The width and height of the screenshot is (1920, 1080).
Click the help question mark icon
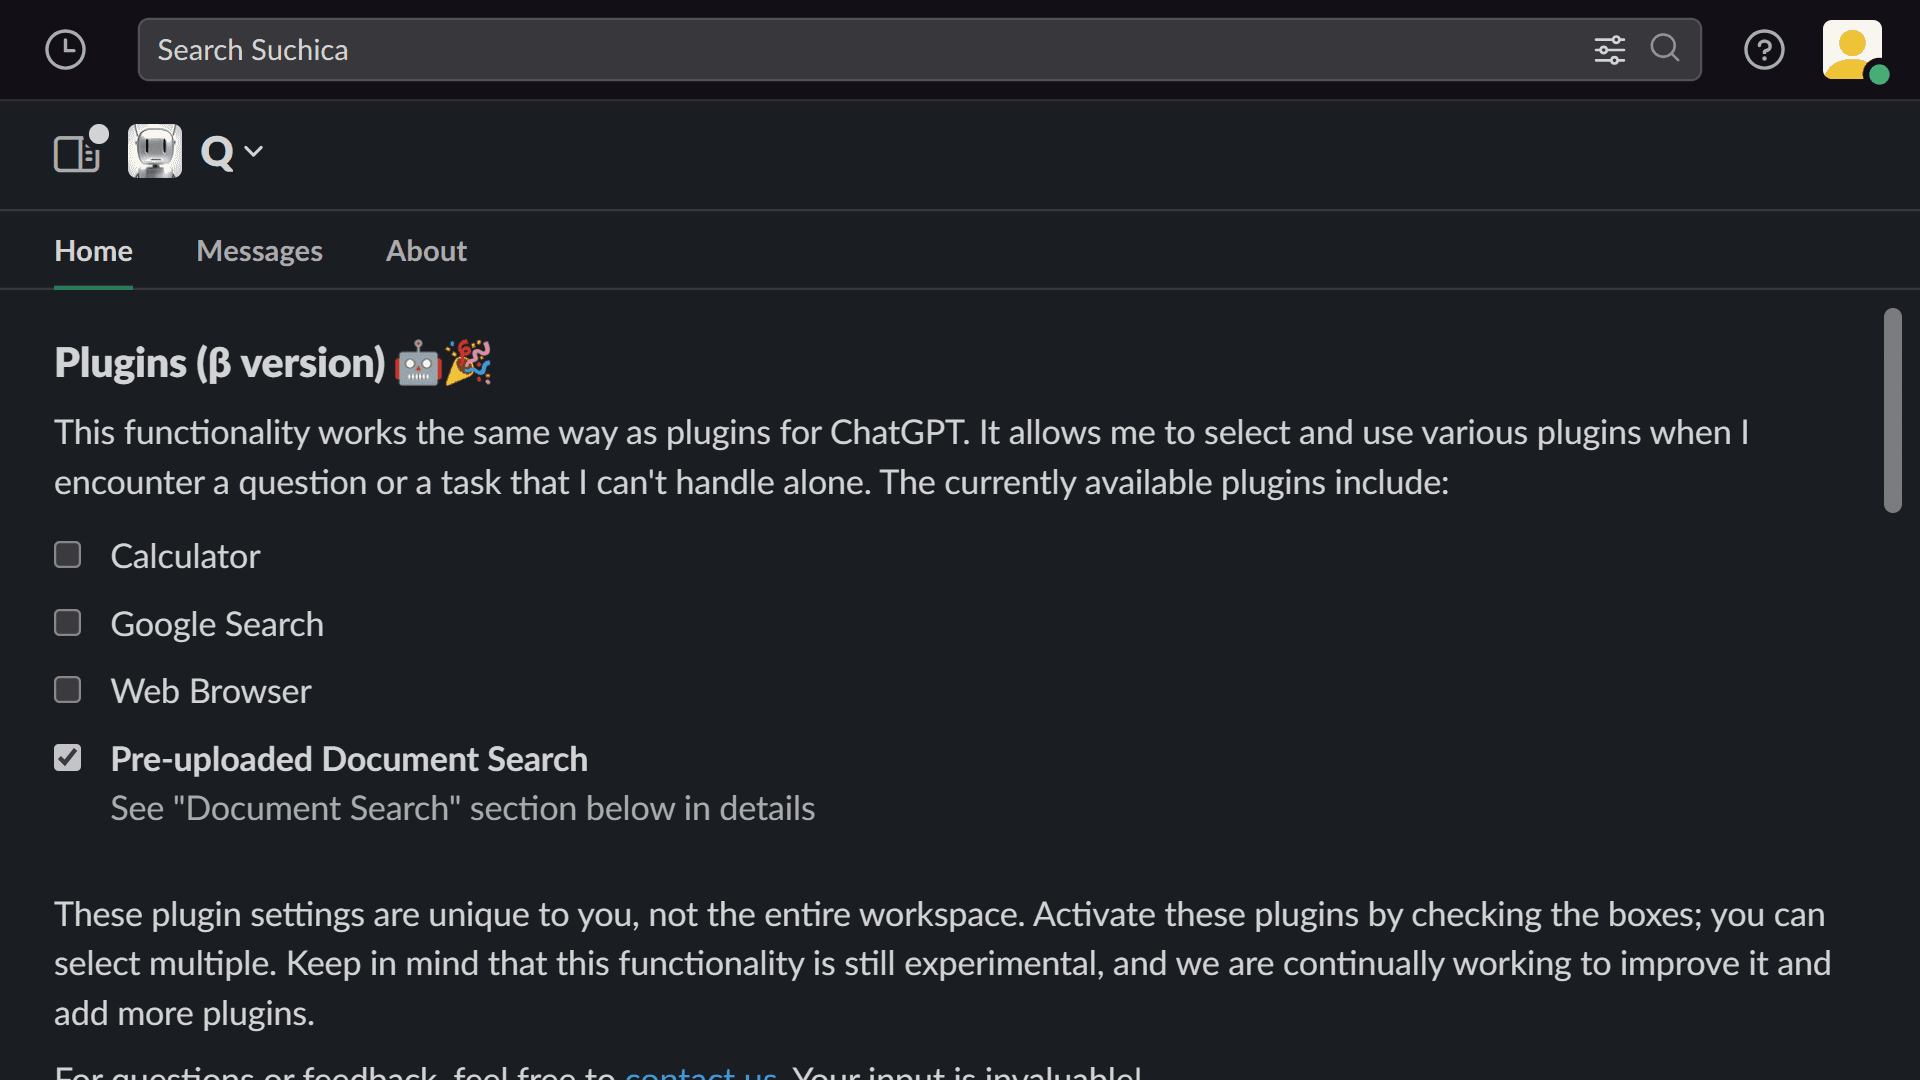[1764, 50]
